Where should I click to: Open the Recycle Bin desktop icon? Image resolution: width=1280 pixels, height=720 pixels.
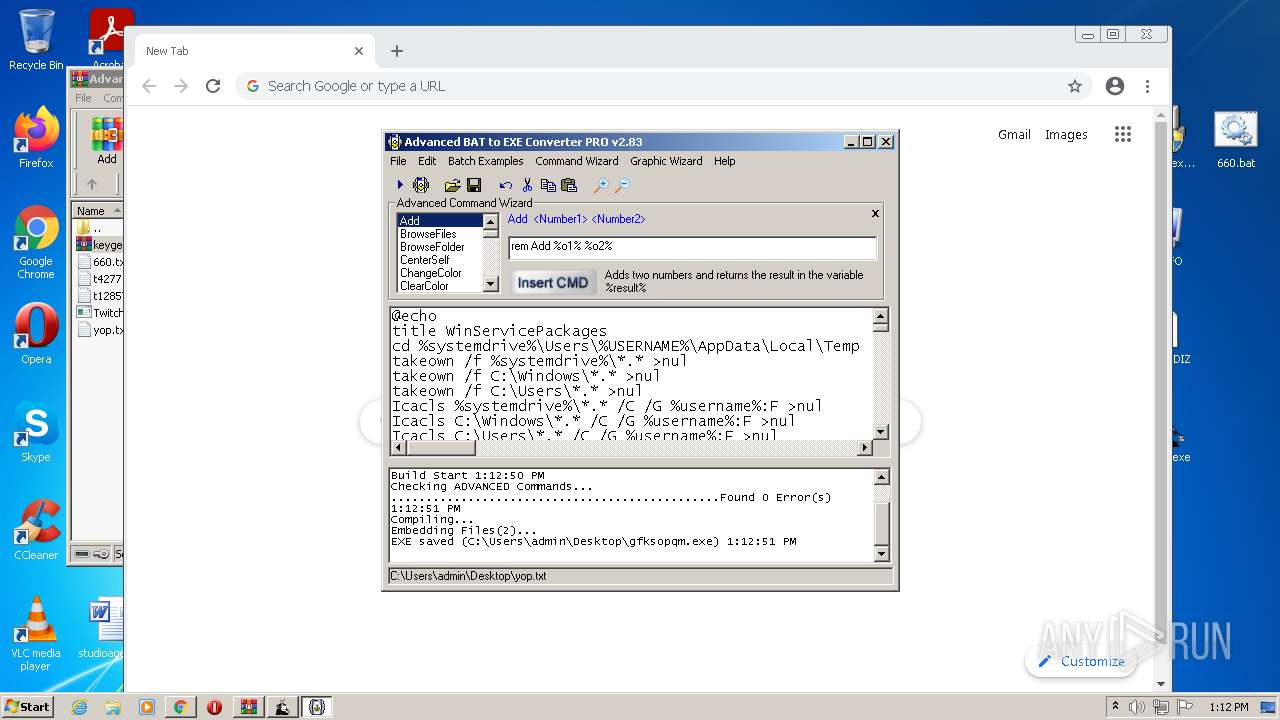coord(36,40)
